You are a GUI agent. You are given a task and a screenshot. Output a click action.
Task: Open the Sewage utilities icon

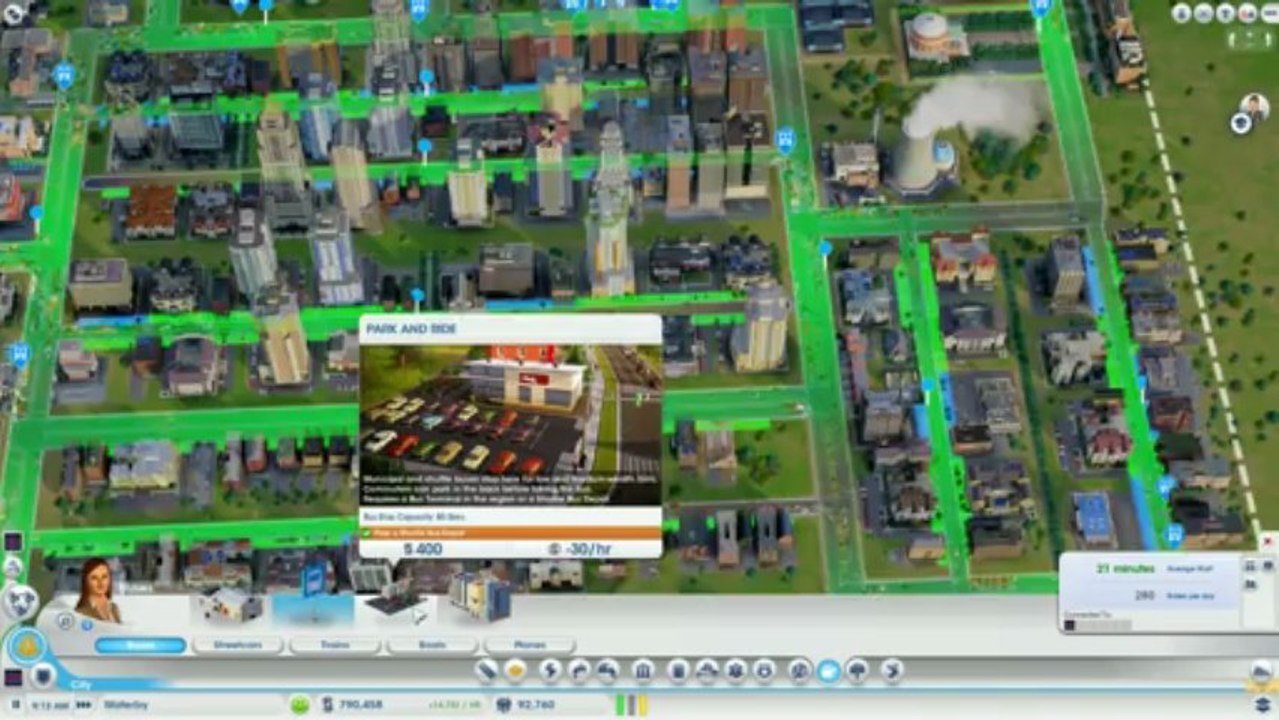607,670
